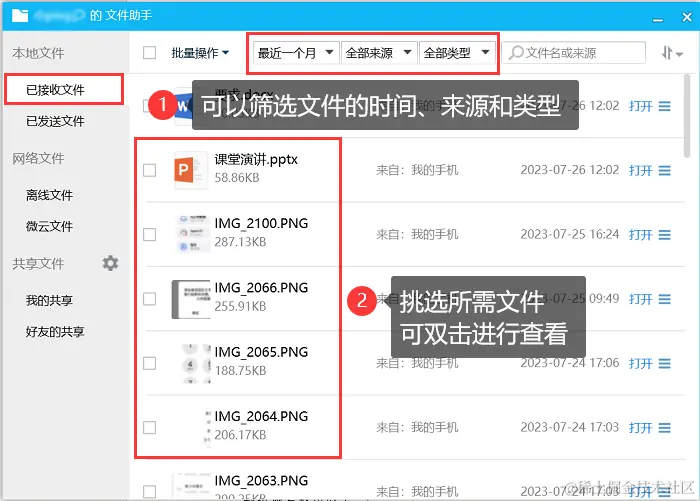Click 打开 link for IMG_2100.PNG
This screenshot has width=700, height=501.
point(641,235)
